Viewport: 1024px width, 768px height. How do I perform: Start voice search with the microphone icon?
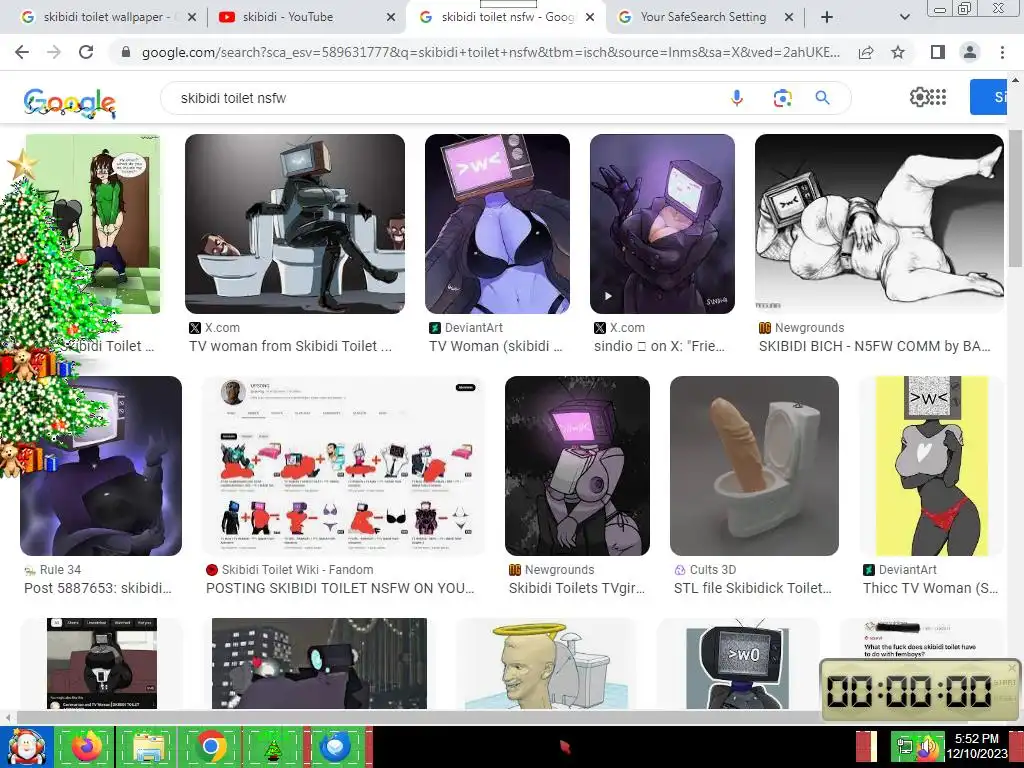[x=737, y=98]
